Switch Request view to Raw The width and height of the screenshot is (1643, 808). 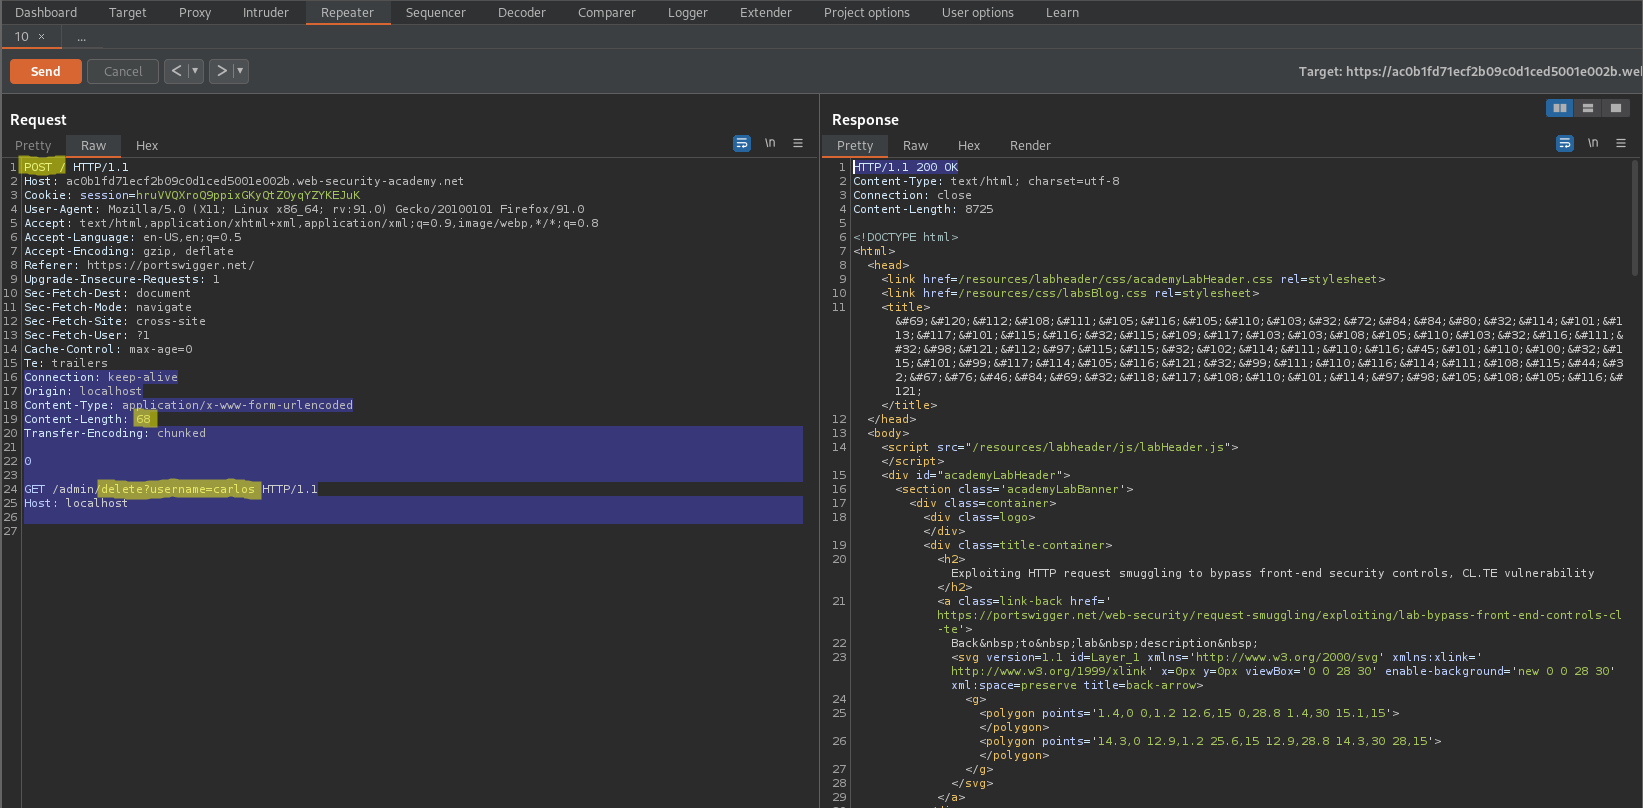click(x=93, y=145)
